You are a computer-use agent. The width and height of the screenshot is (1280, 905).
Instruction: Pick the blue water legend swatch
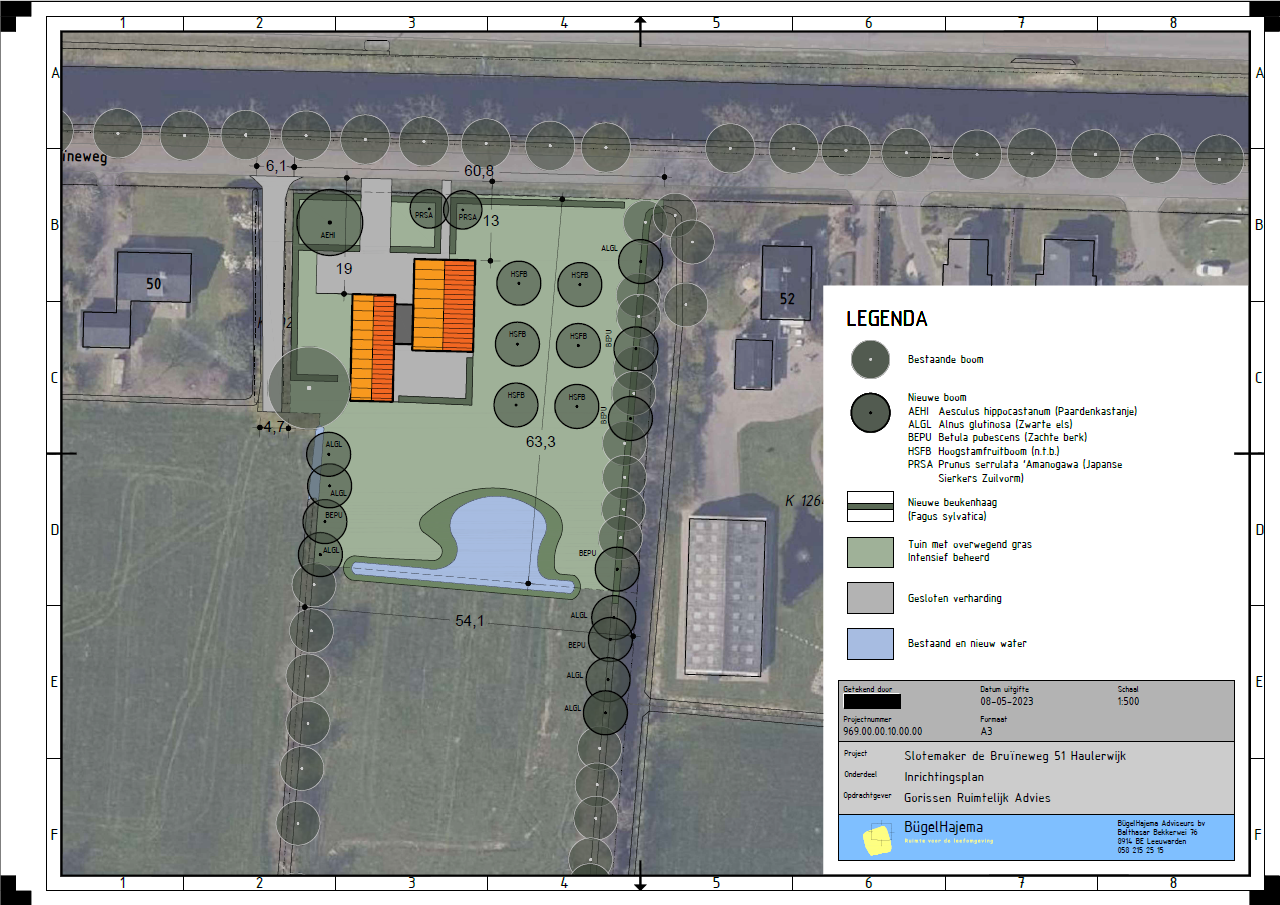click(x=870, y=644)
